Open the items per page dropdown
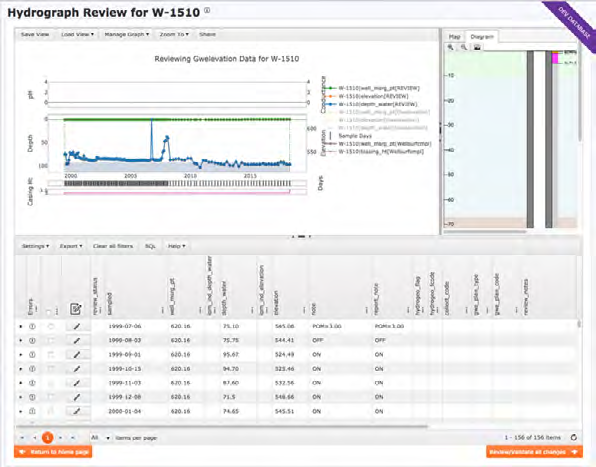 100,438
